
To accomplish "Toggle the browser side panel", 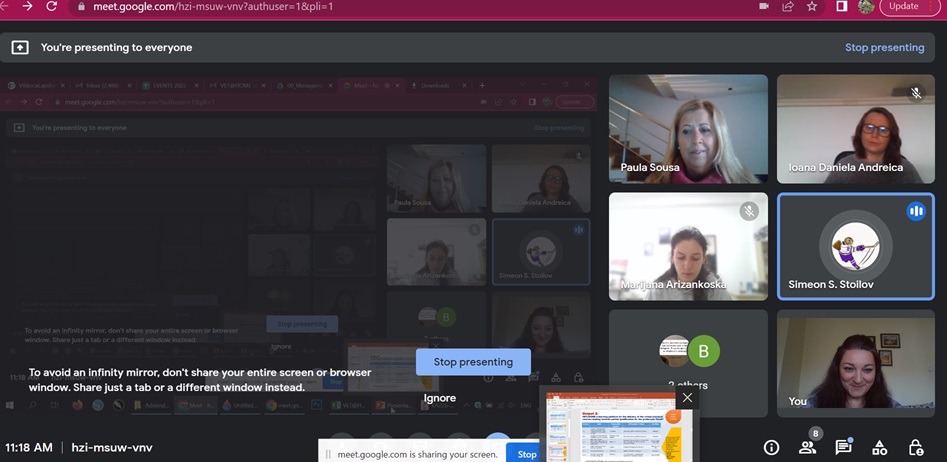I will click(x=841, y=6).
